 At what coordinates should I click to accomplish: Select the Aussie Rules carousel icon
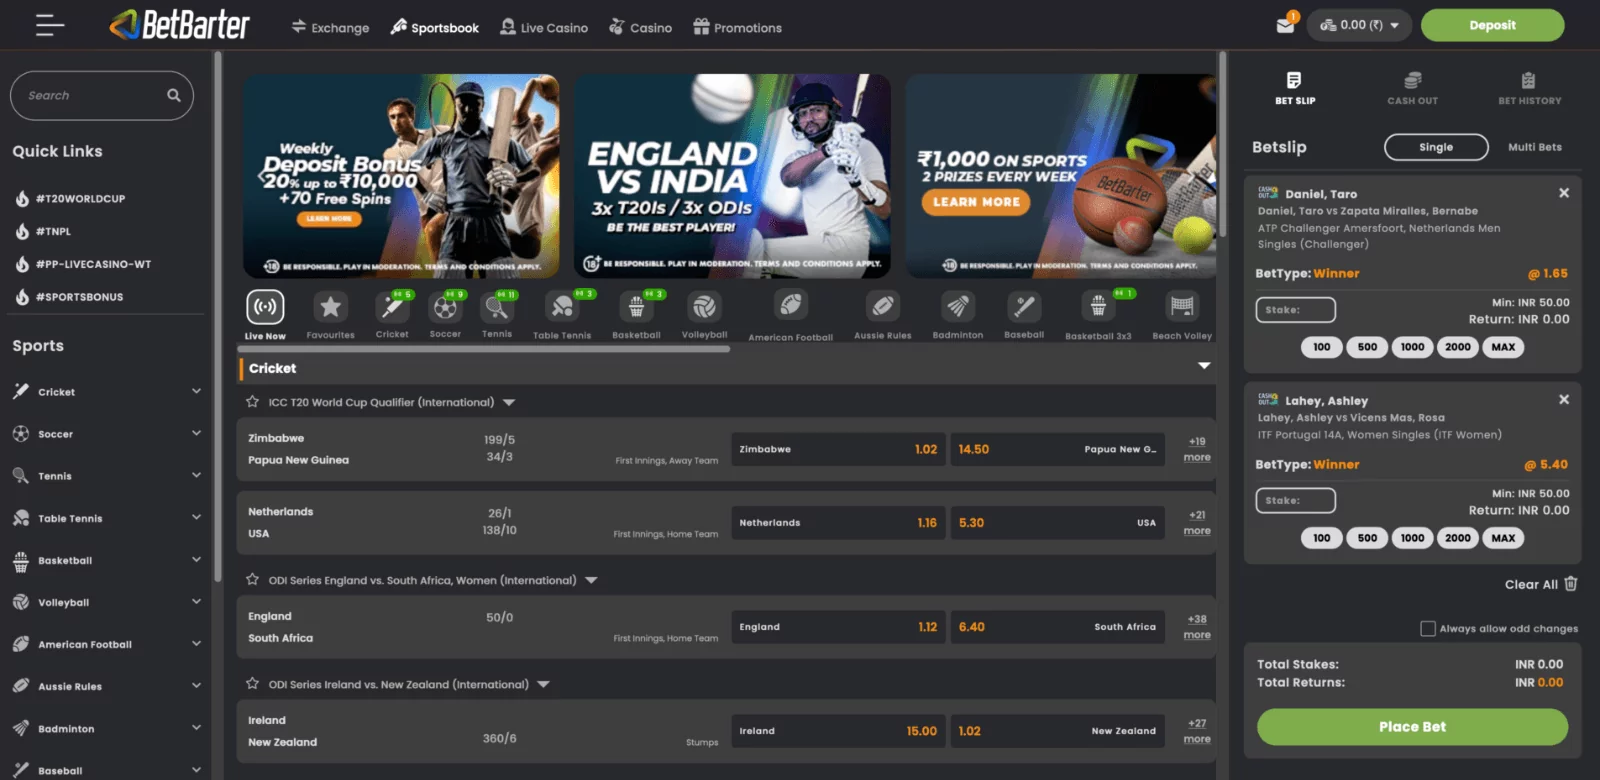tap(883, 305)
